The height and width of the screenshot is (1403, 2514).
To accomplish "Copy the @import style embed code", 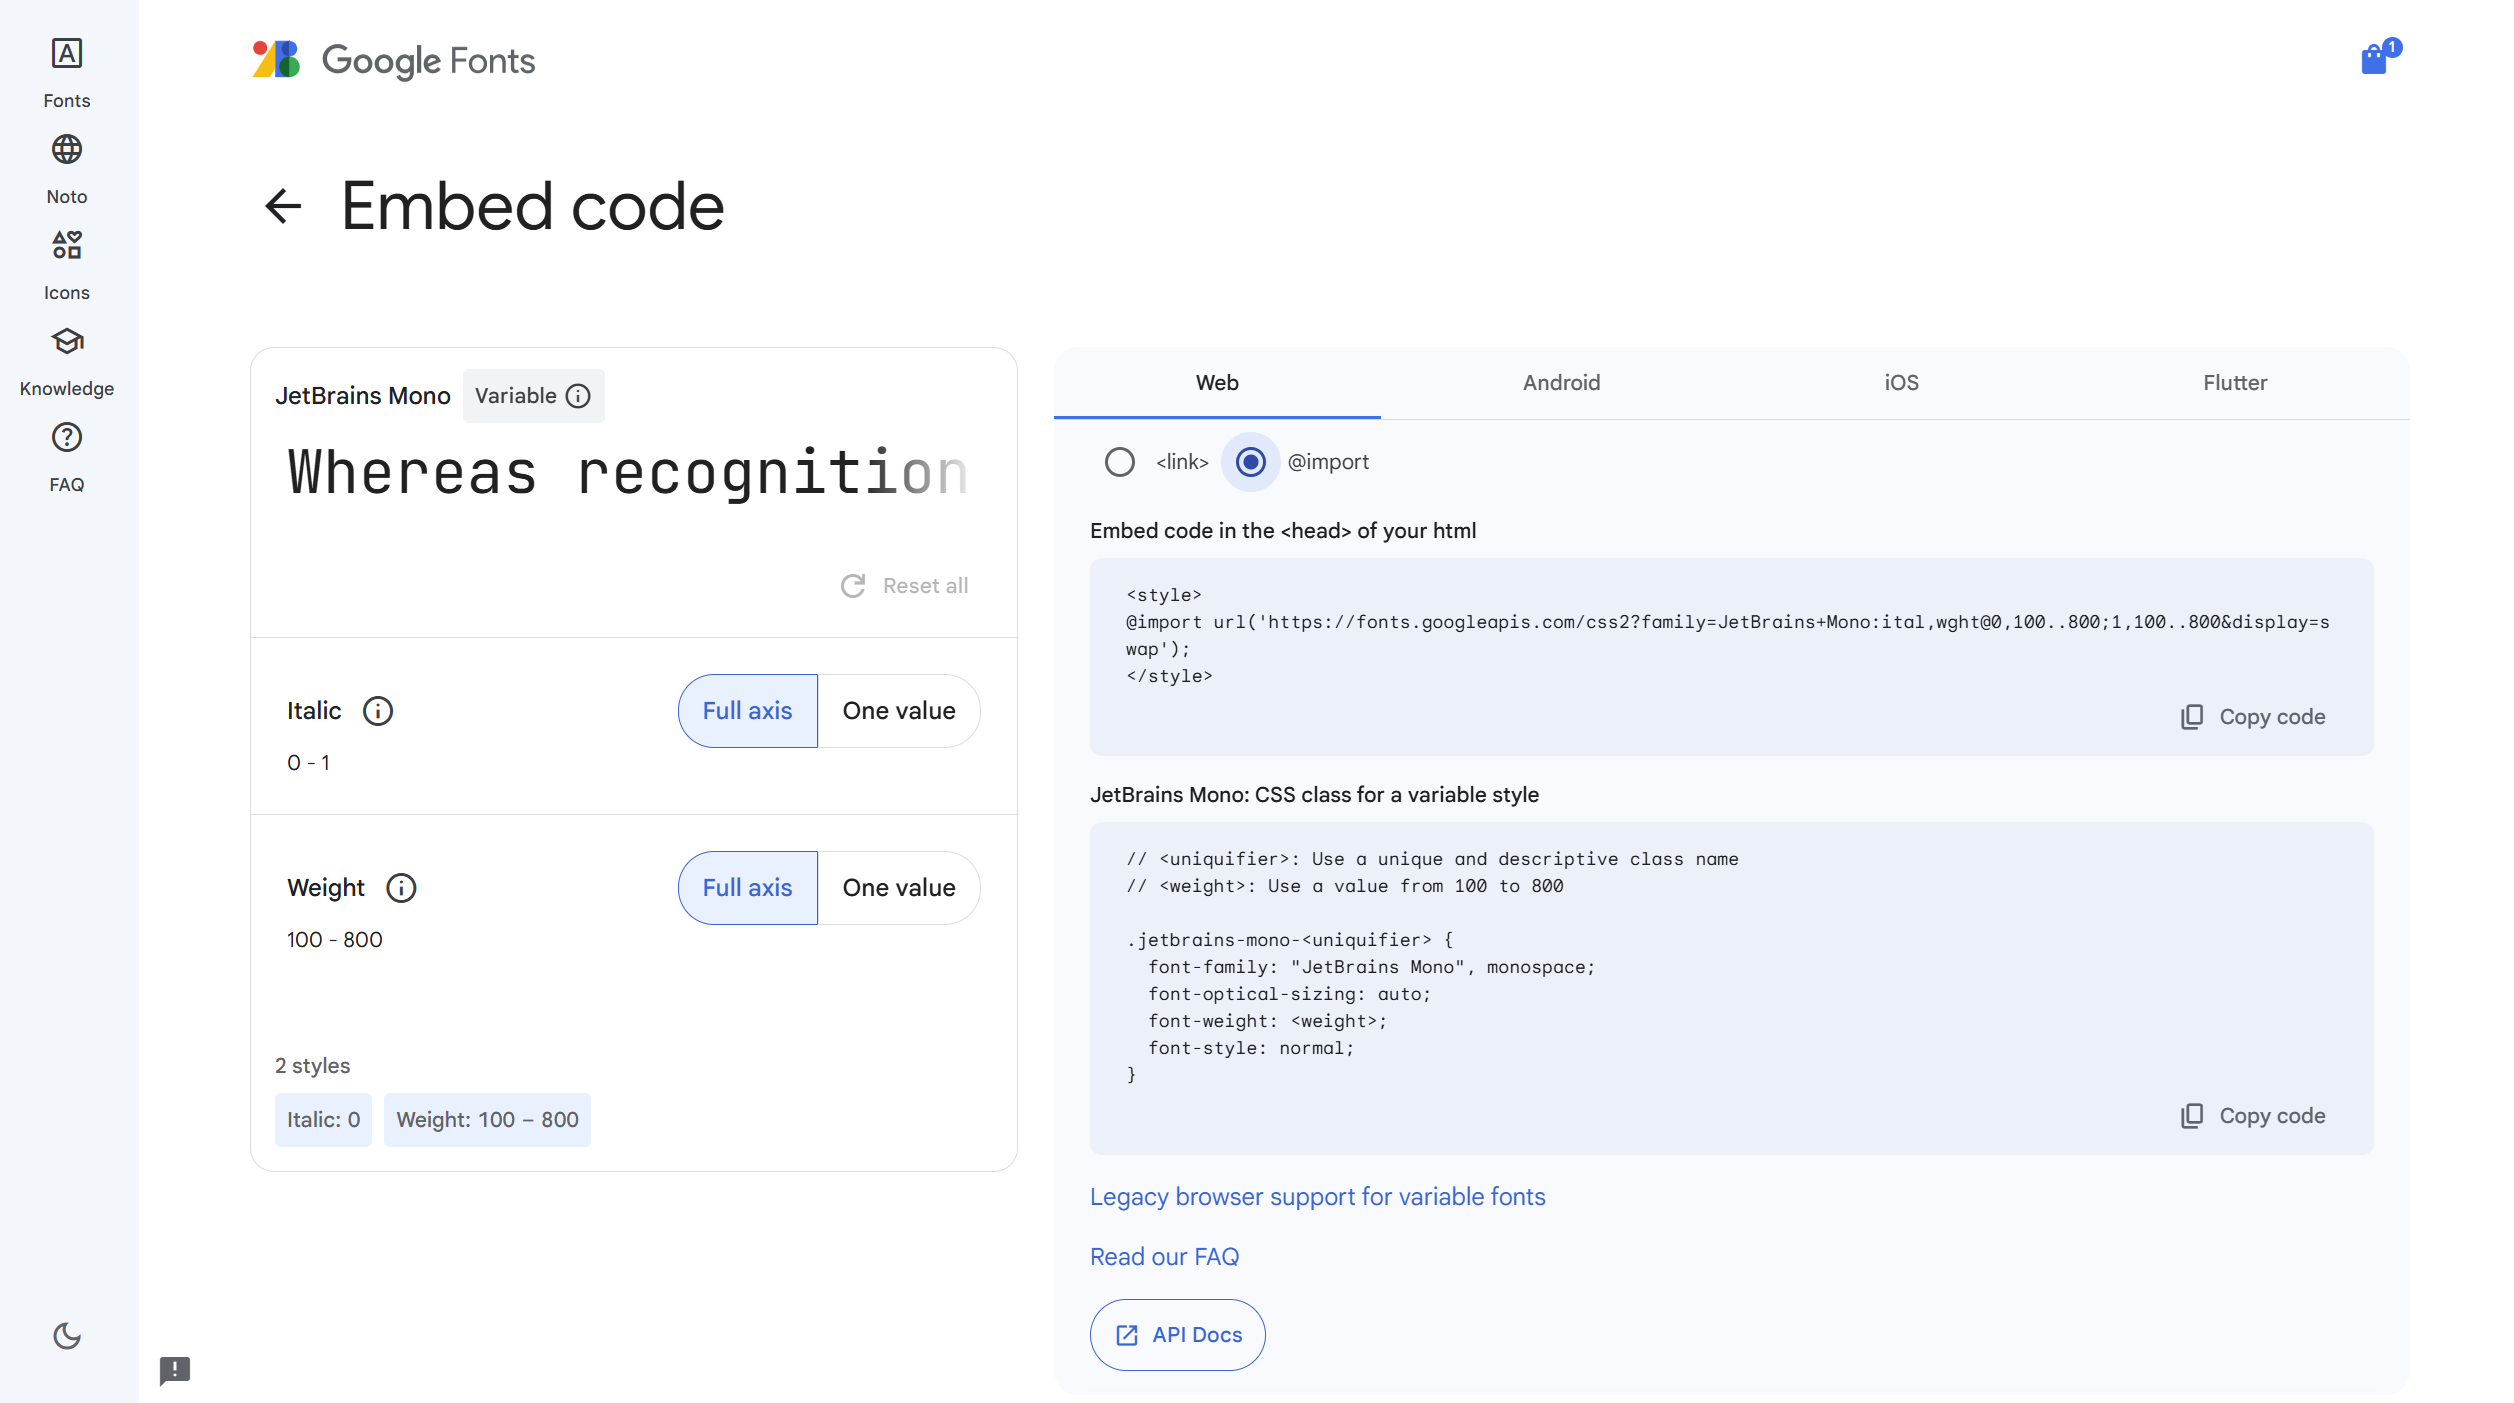I will pyautogui.click(x=2253, y=717).
